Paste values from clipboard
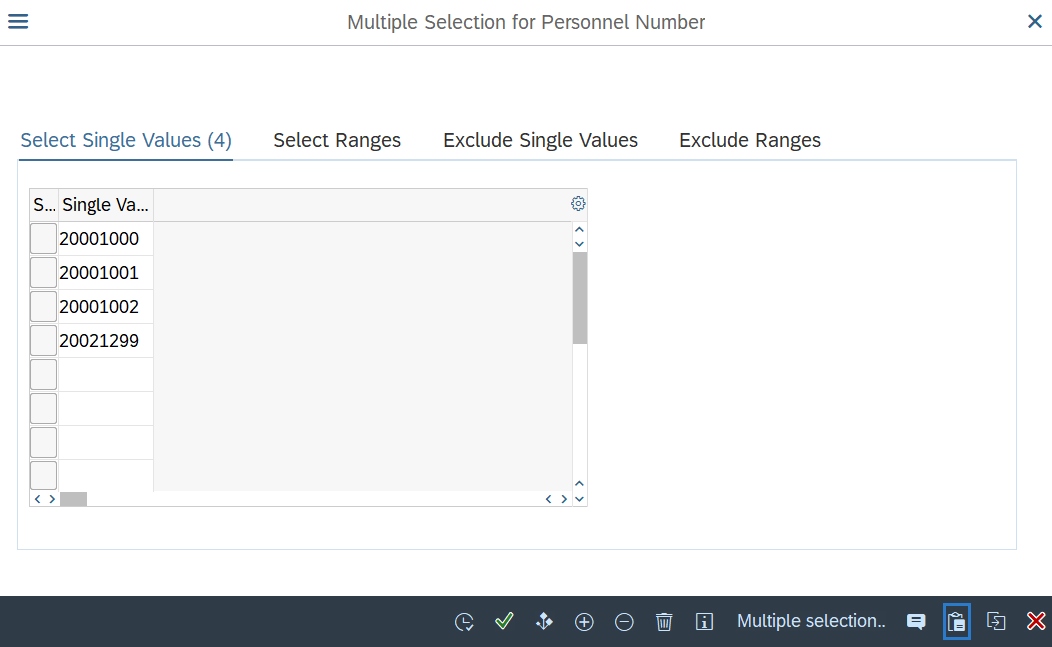Image resolution: width=1052 pixels, height=647 pixels. [x=956, y=621]
